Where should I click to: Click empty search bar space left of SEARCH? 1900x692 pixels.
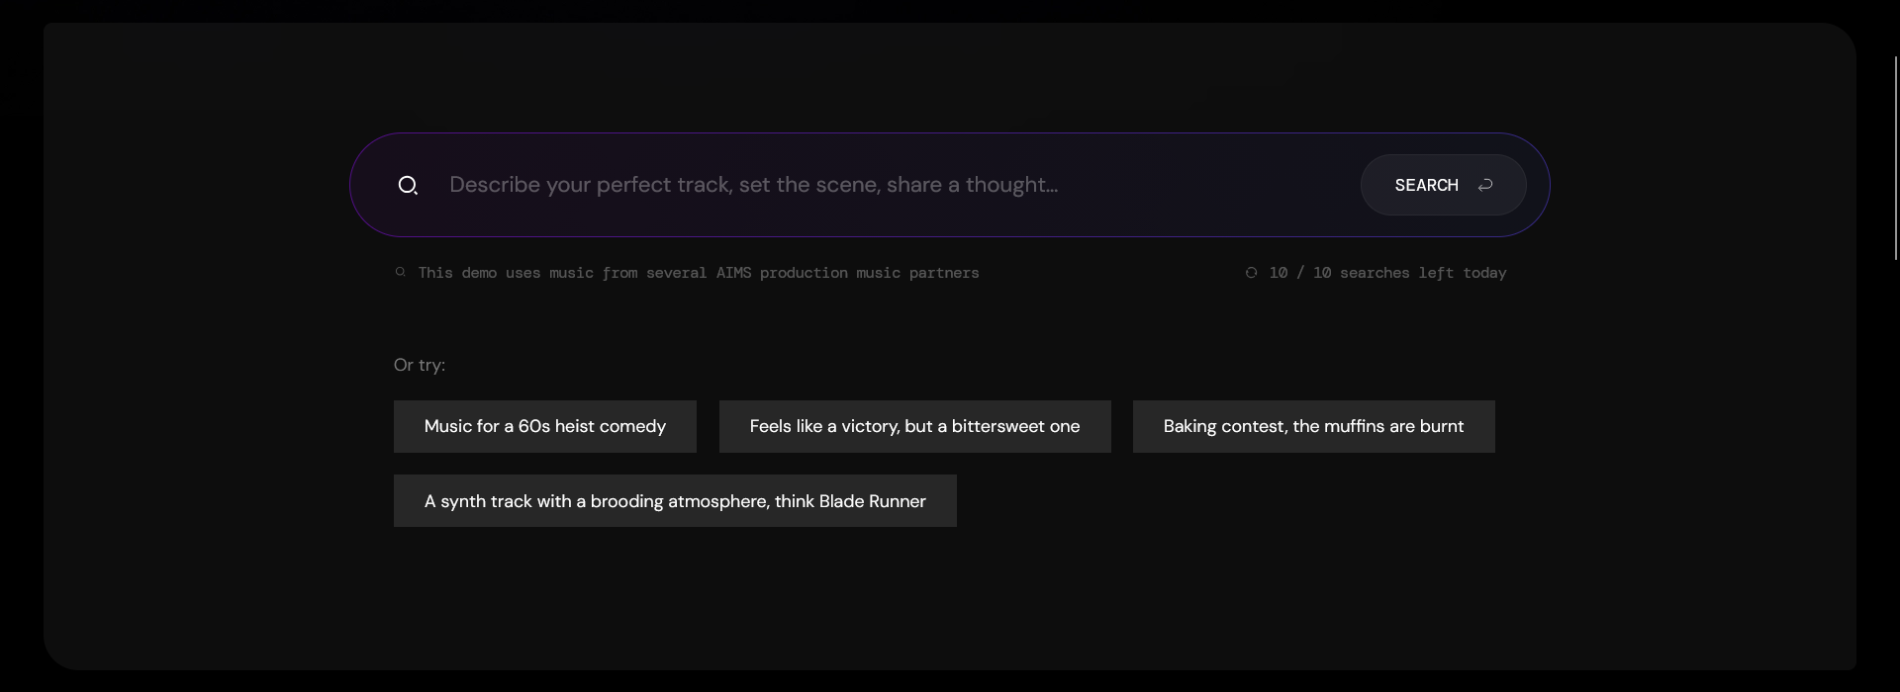pos(1210,185)
